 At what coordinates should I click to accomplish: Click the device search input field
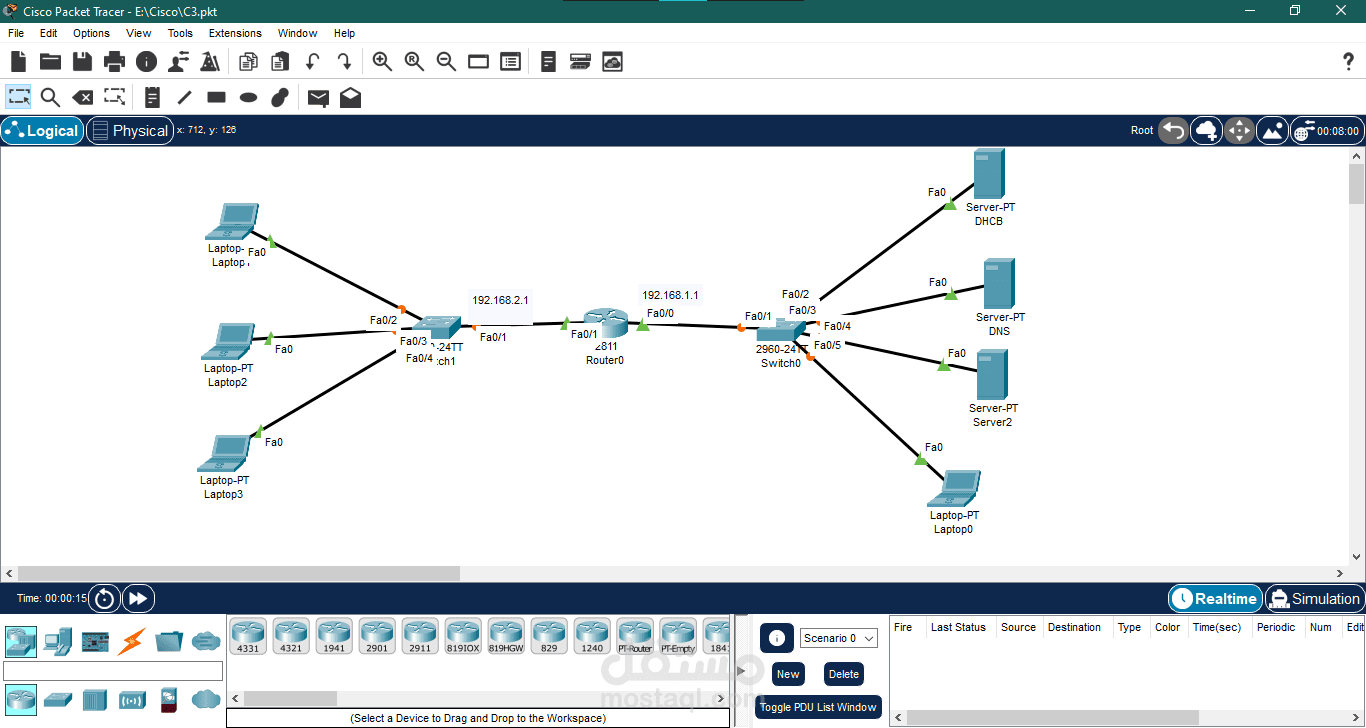pyautogui.click(x=113, y=671)
